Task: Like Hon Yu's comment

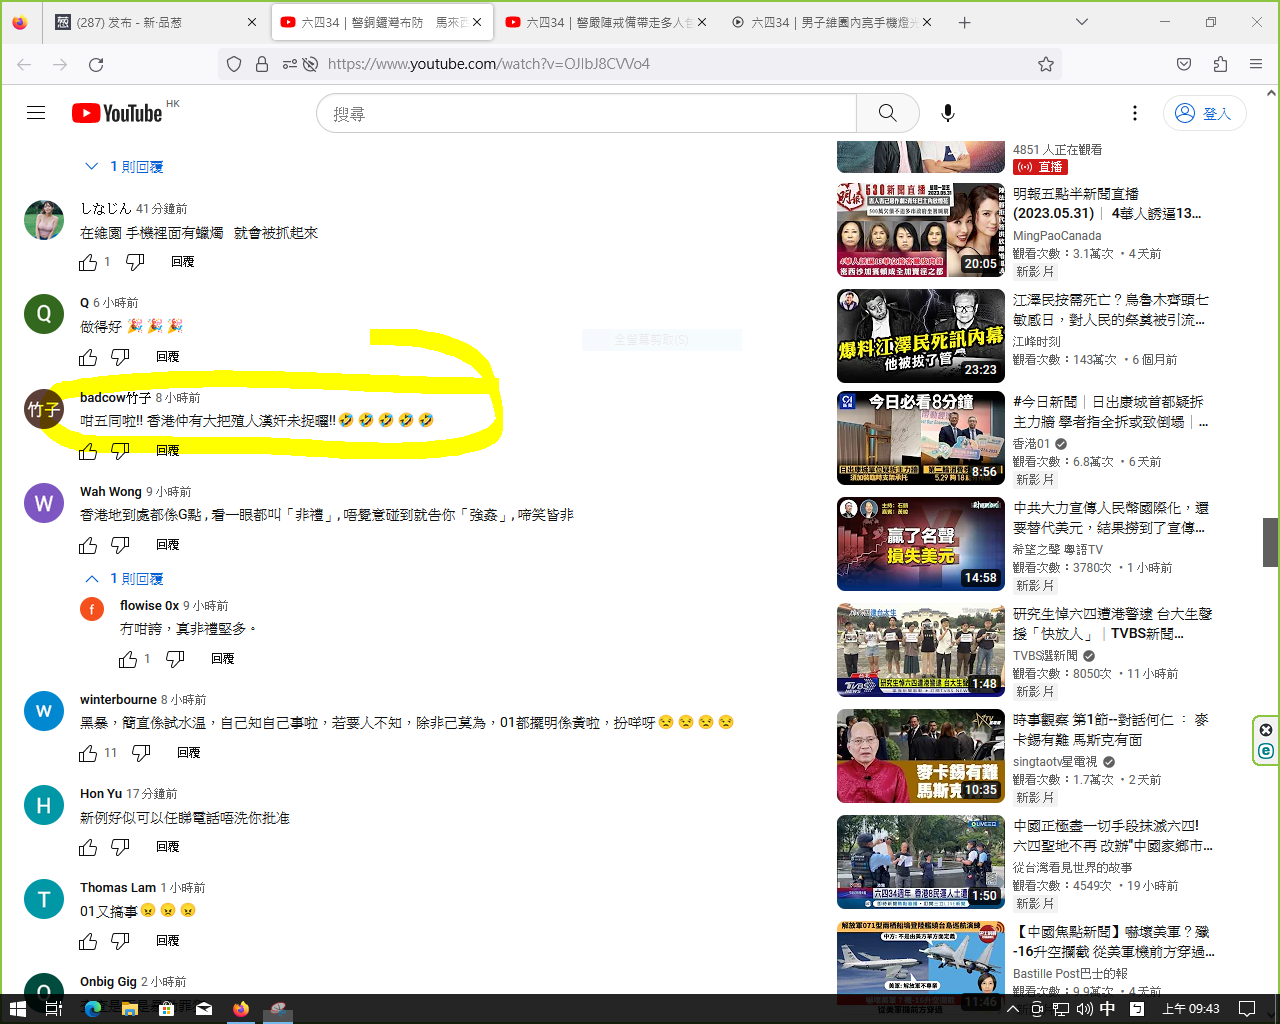Action: click(88, 847)
